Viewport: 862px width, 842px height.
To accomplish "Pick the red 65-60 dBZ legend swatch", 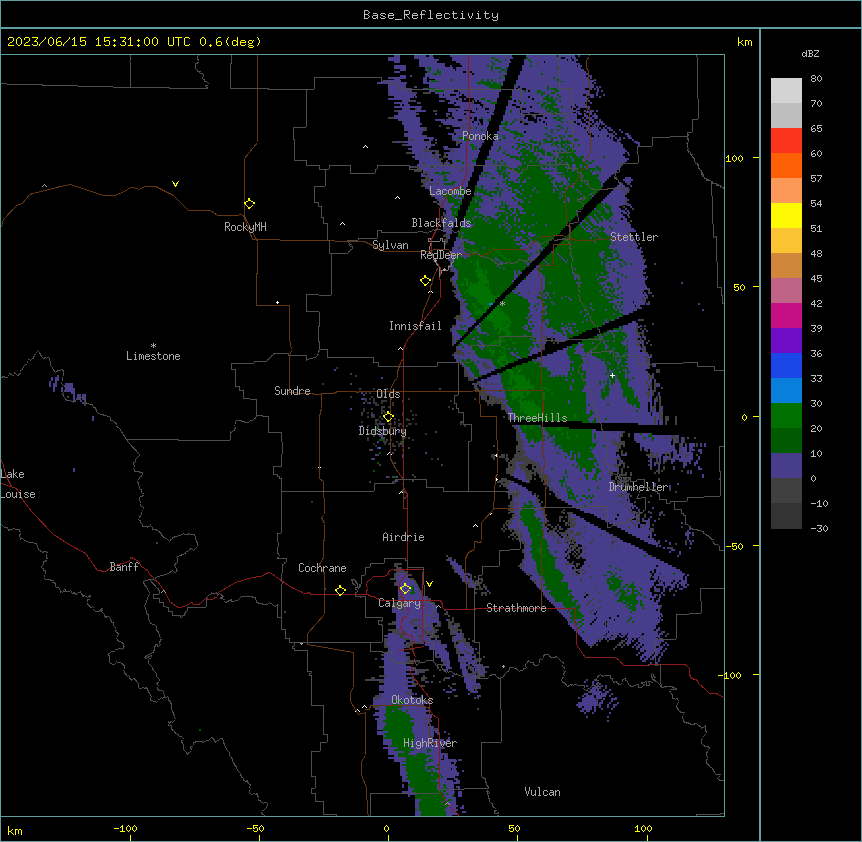I will tap(786, 141).
